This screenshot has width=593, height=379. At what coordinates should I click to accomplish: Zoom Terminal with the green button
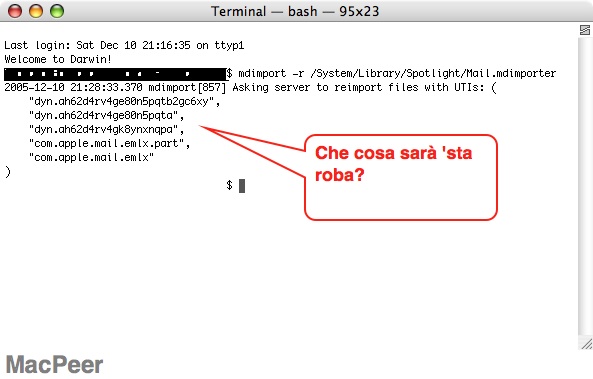57,11
